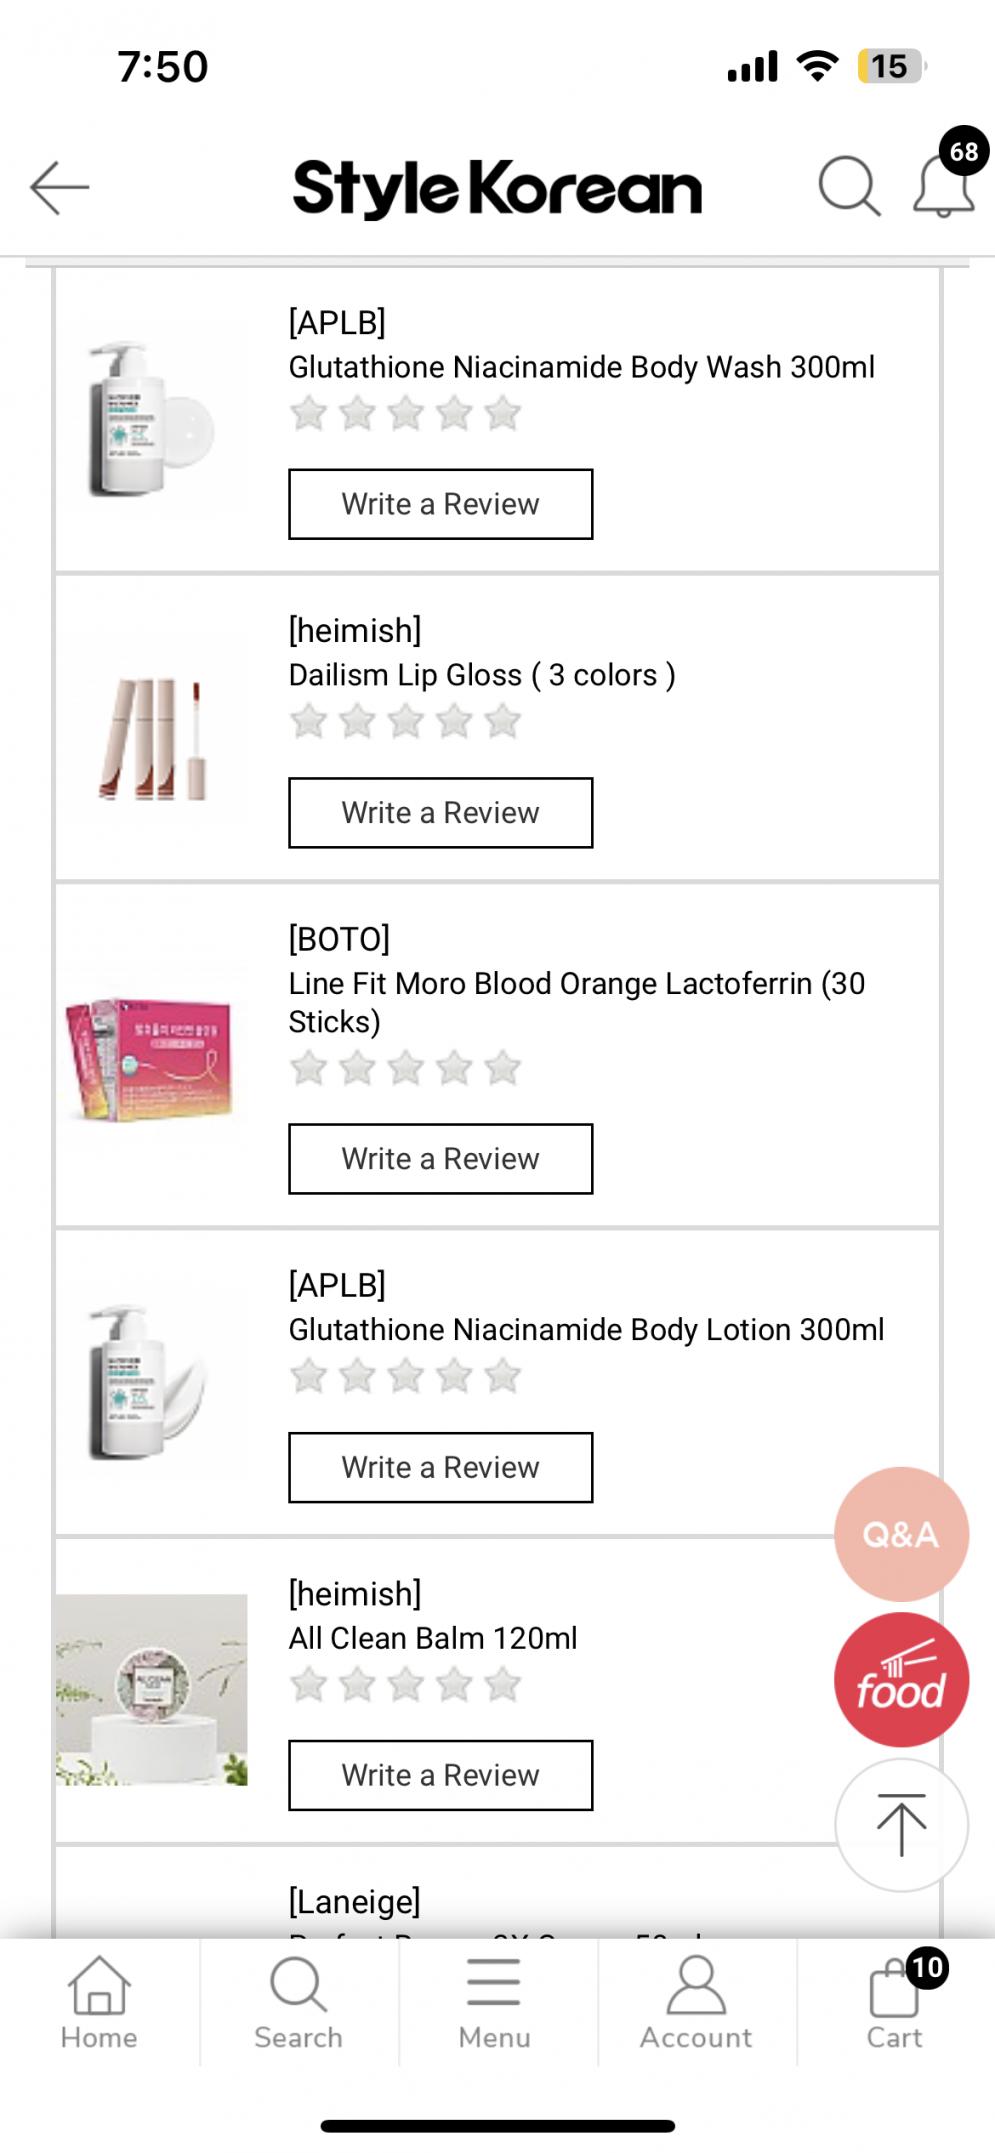Write a Review for Glutathione Body Wash

(x=440, y=504)
